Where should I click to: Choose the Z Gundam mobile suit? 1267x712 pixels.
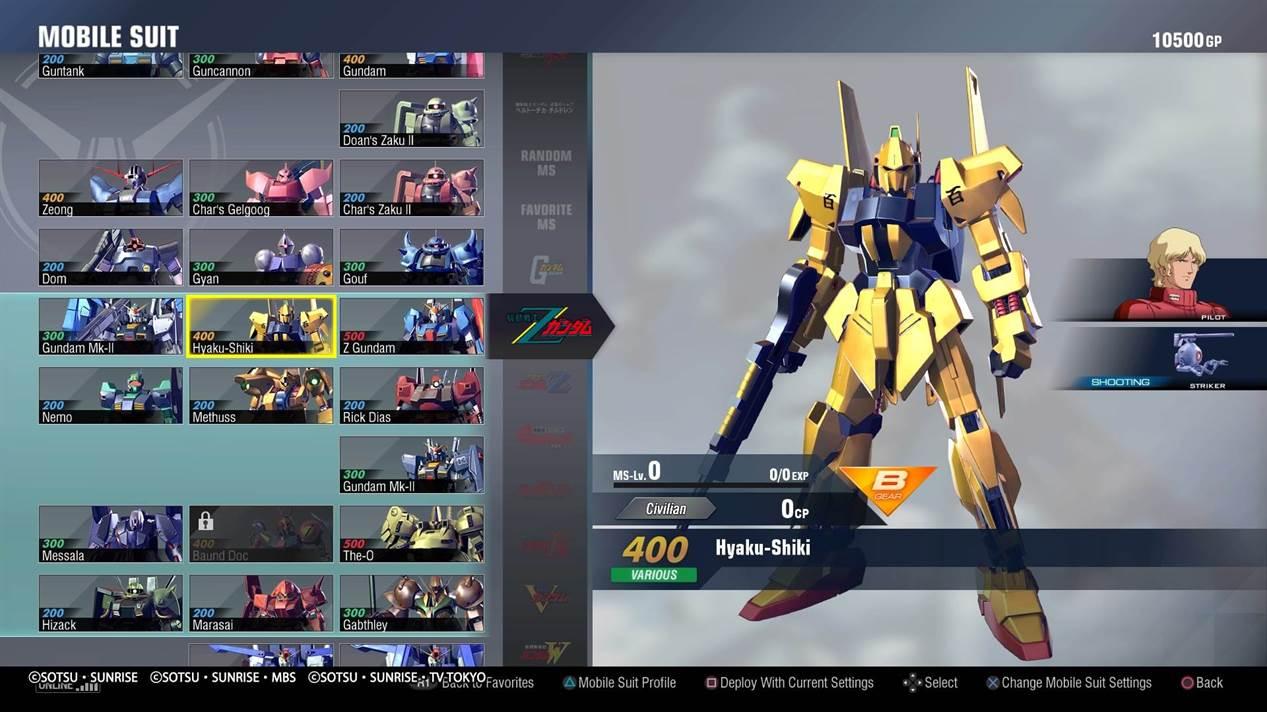pos(412,326)
